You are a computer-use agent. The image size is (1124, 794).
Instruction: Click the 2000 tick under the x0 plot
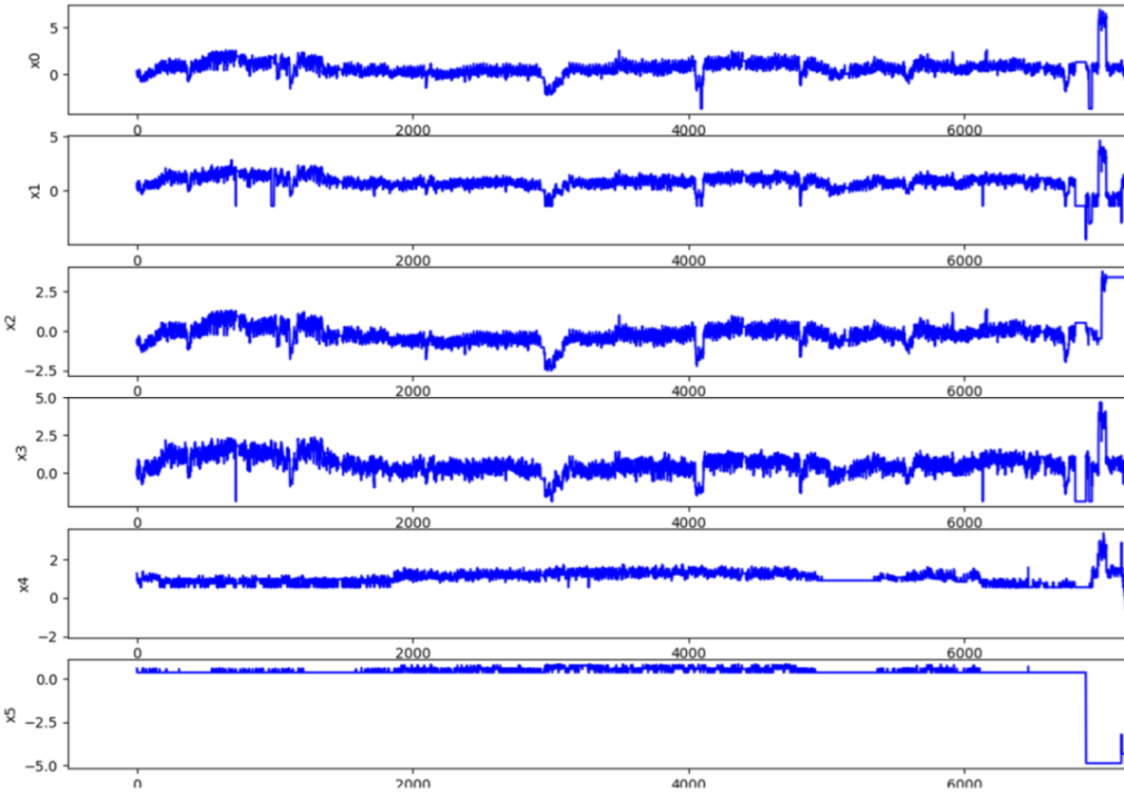(x=413, y=129)
